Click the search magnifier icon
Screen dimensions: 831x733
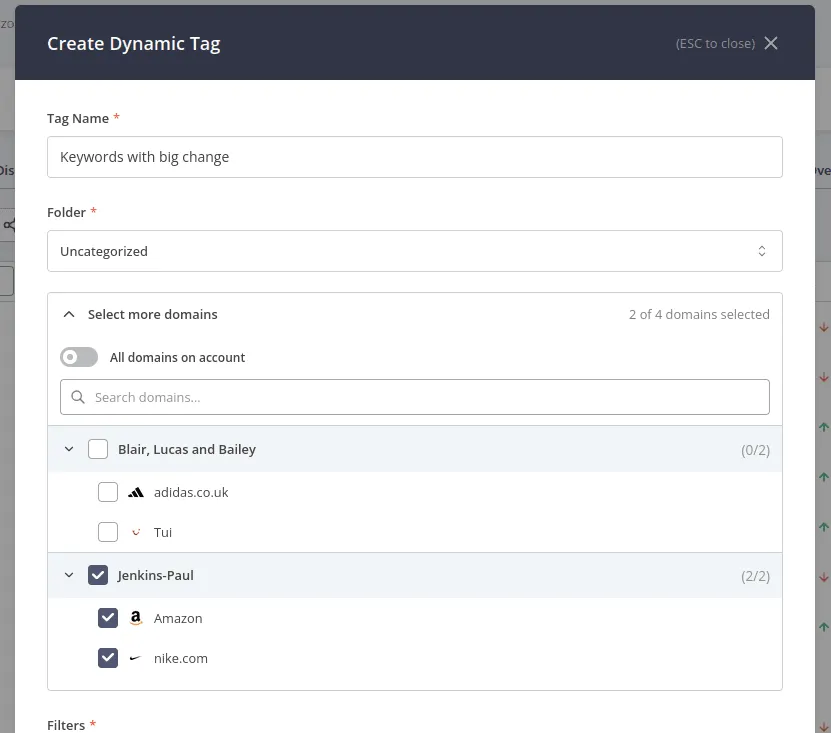point(78,397)
